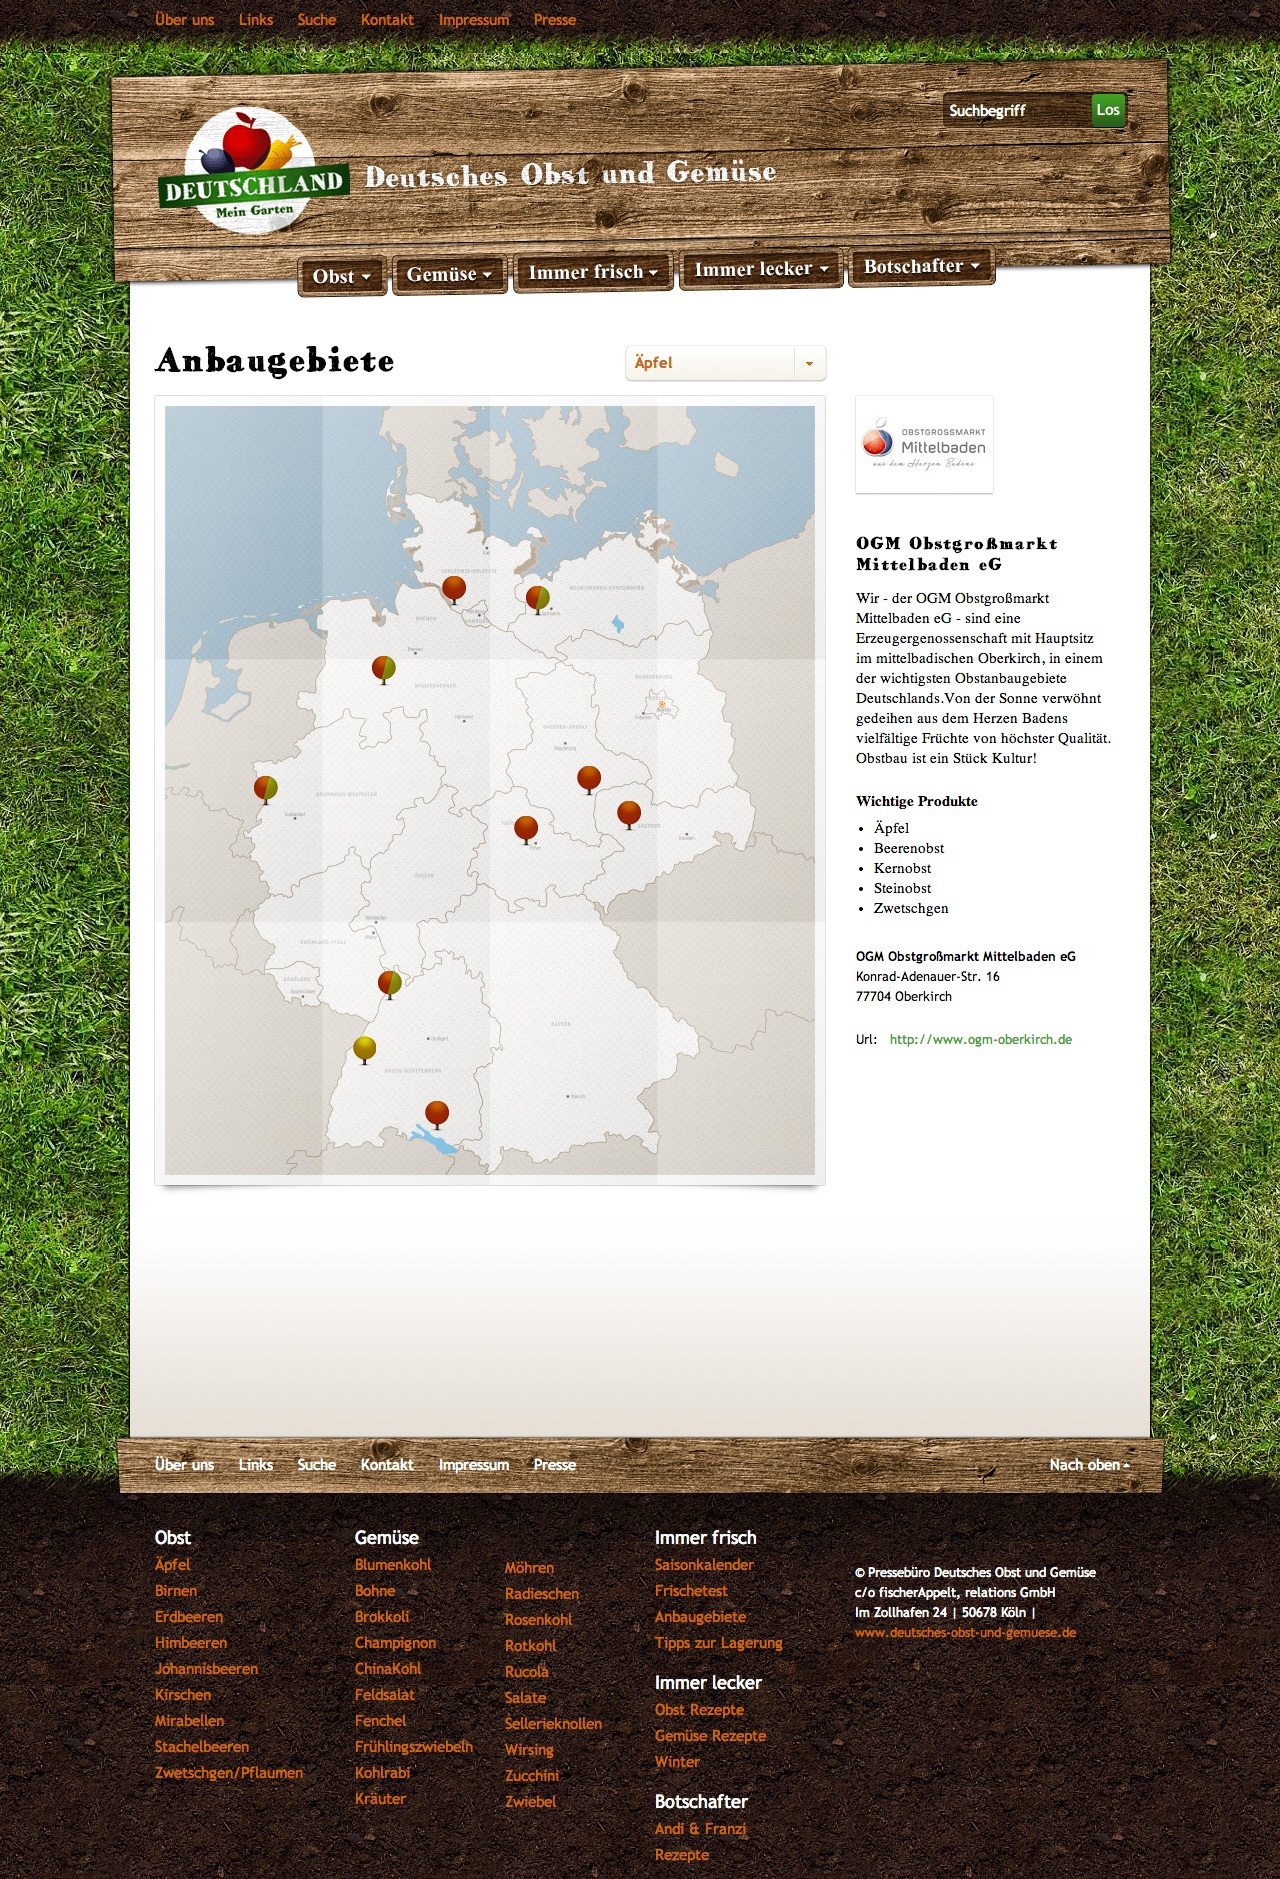Expand the Obst navigation menu
The height and width of the screenshot is (1879, 1280).
[341, 277]
